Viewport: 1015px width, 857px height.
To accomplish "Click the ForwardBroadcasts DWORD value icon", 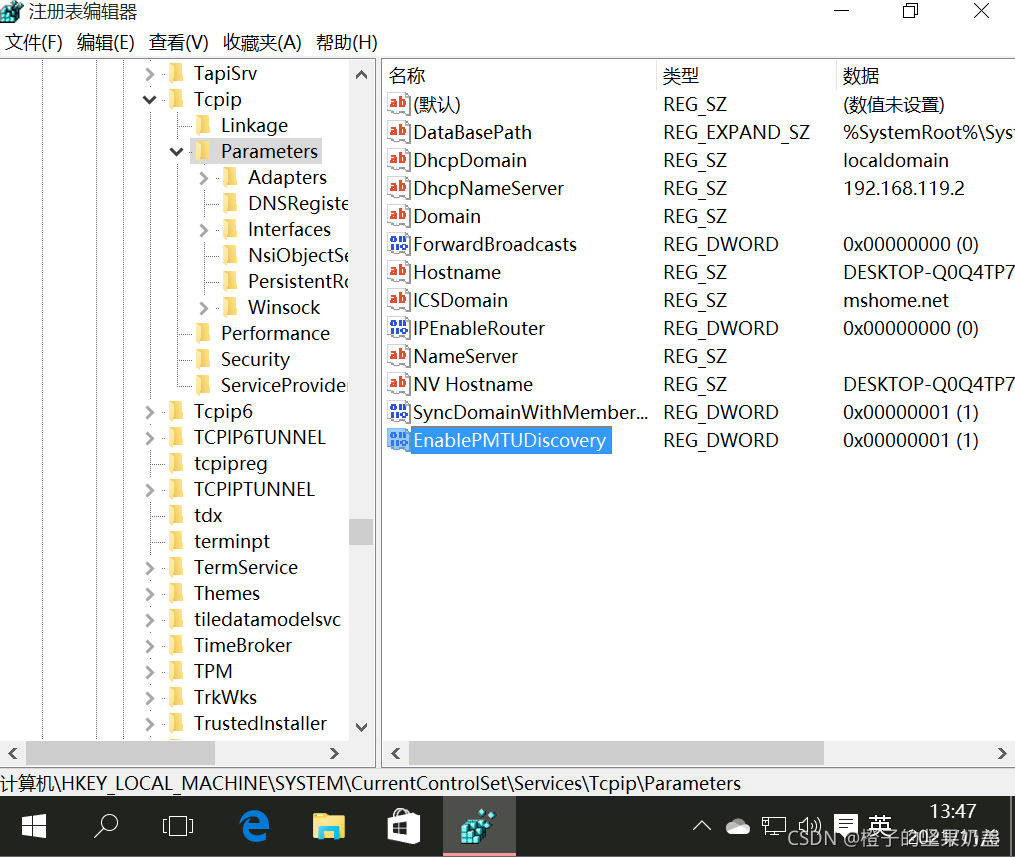I will (x=398, y=243).
